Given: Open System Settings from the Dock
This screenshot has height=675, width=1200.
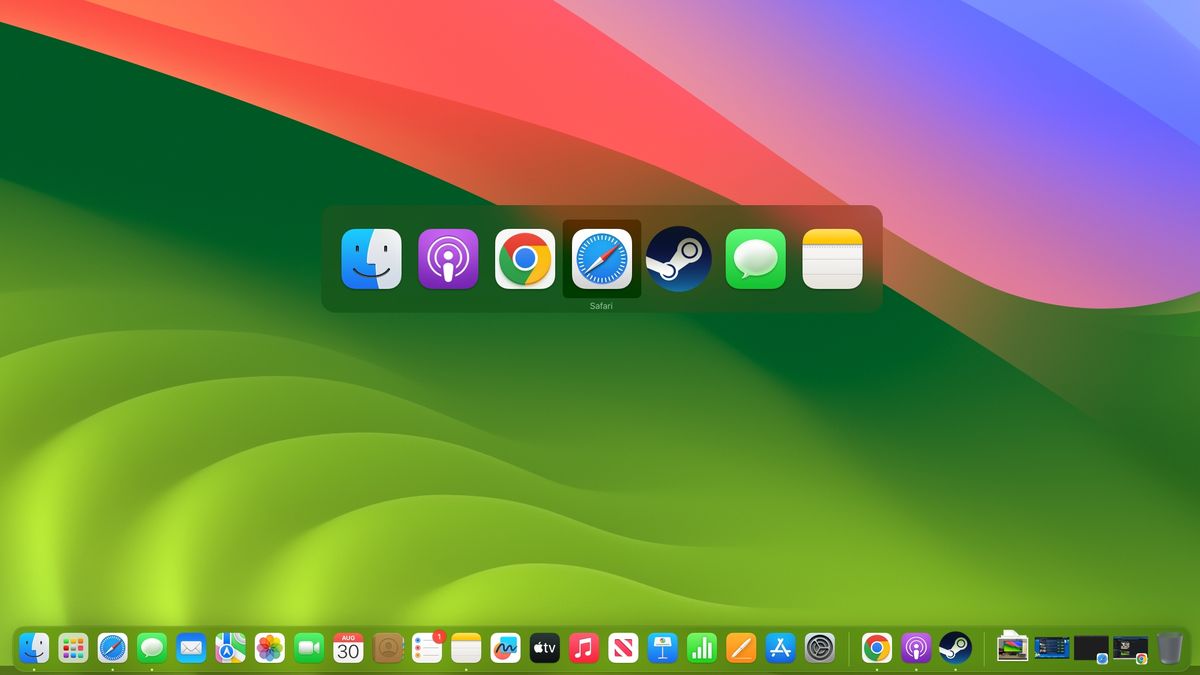Looking at the screenshot, I should click(x=818, y=648).
